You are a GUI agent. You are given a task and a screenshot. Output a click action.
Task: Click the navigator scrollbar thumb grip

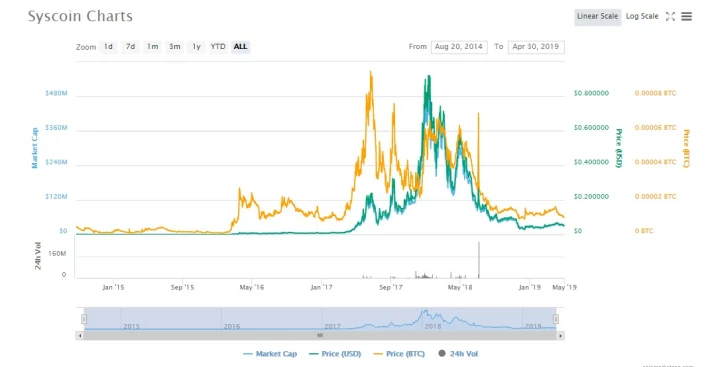320,336
